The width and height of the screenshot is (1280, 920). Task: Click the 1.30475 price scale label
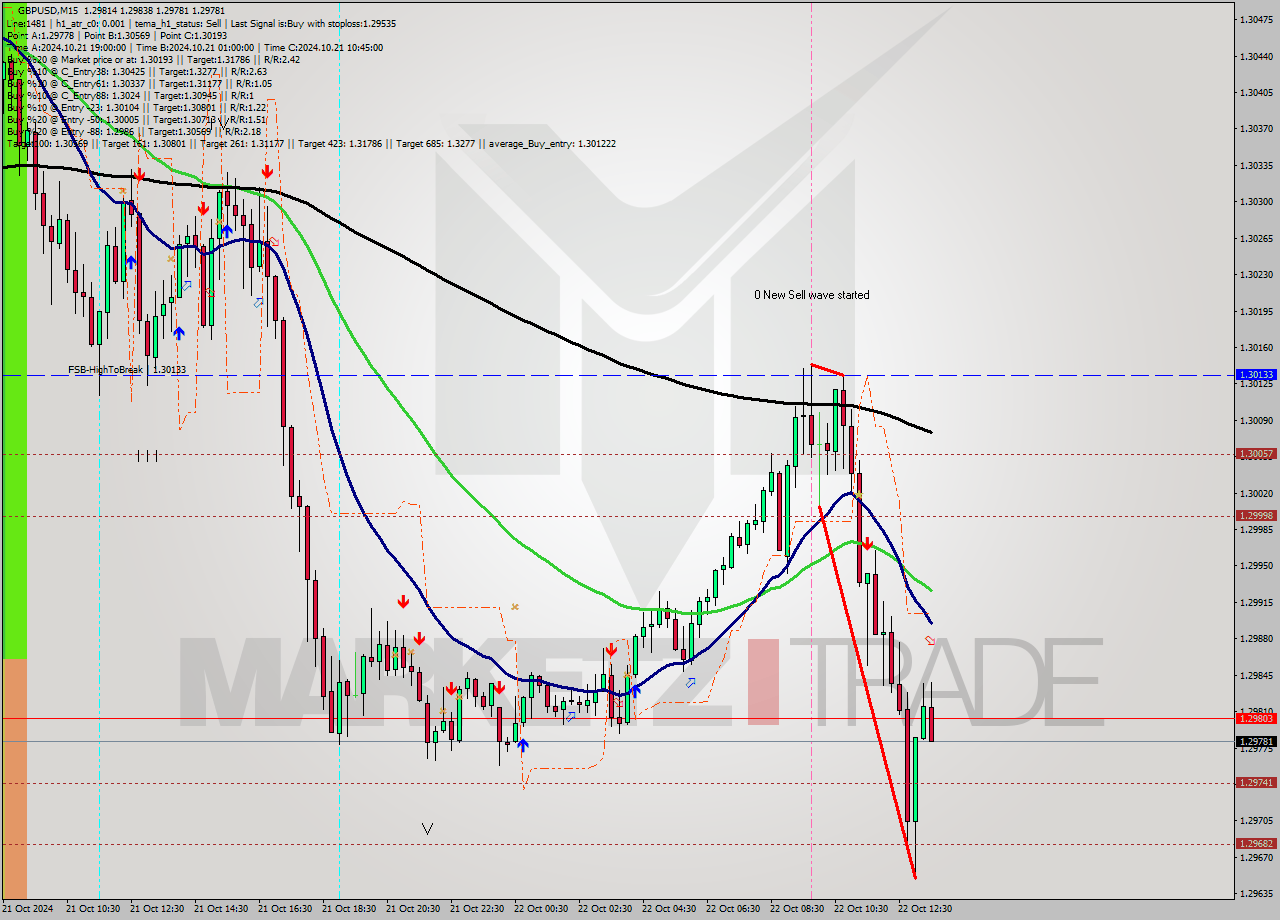point(1256,19)
